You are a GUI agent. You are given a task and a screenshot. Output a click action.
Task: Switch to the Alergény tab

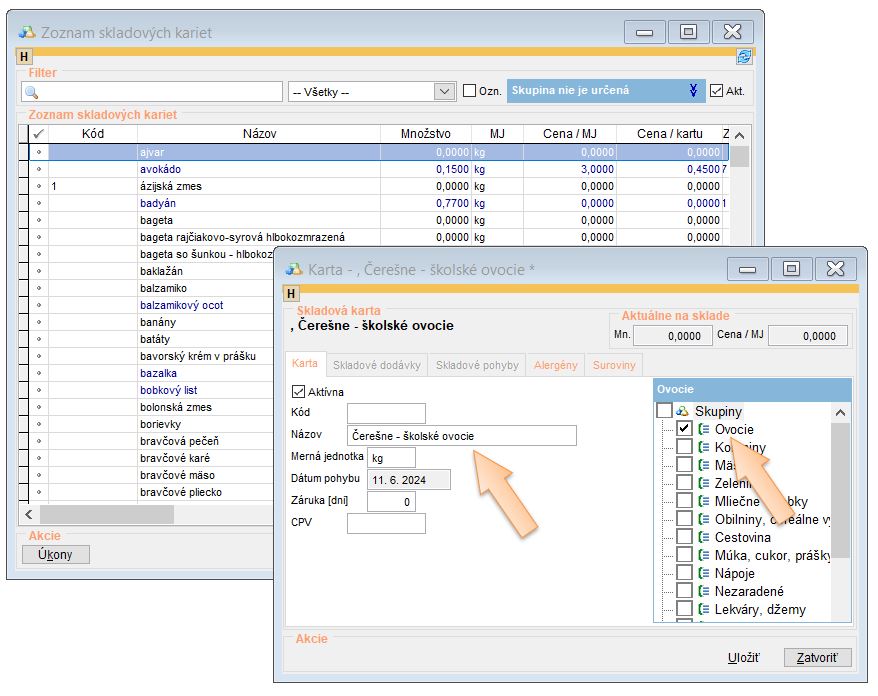(555, 365)
